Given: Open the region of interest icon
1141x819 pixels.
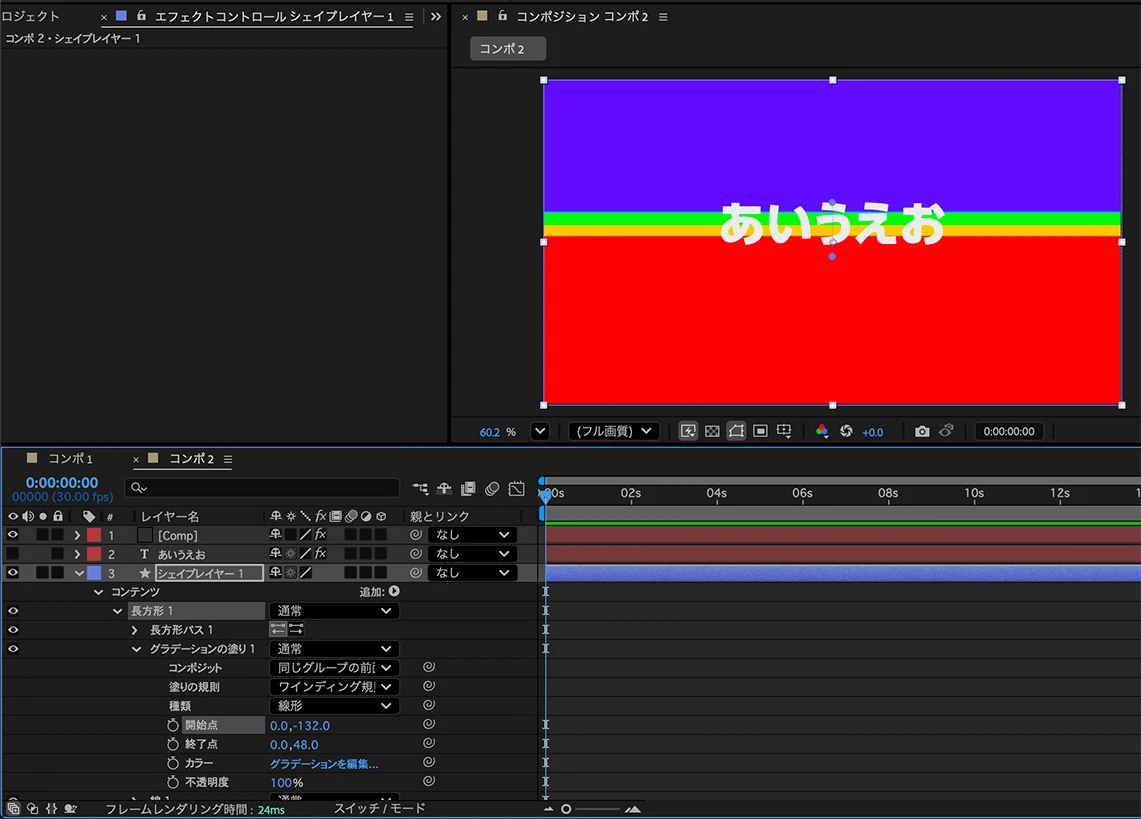Looking at the screenshot, I should tap(760, 431).
